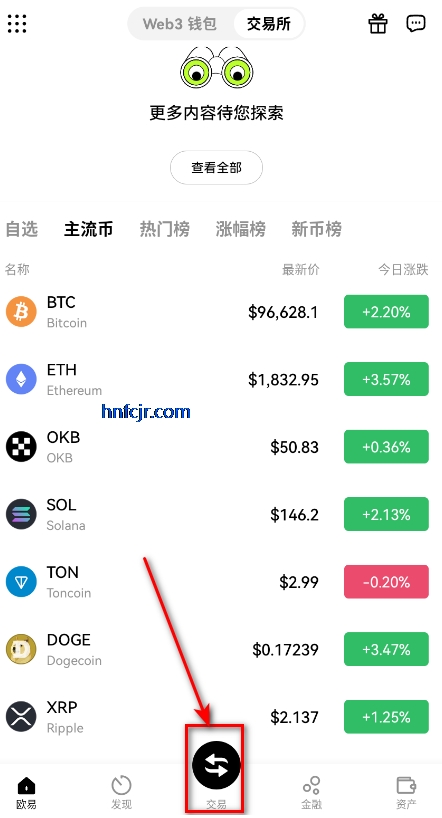This screenshot has height=818, width=442.
Task: Switch to 交易所 exchange mode
Action: 268,23
